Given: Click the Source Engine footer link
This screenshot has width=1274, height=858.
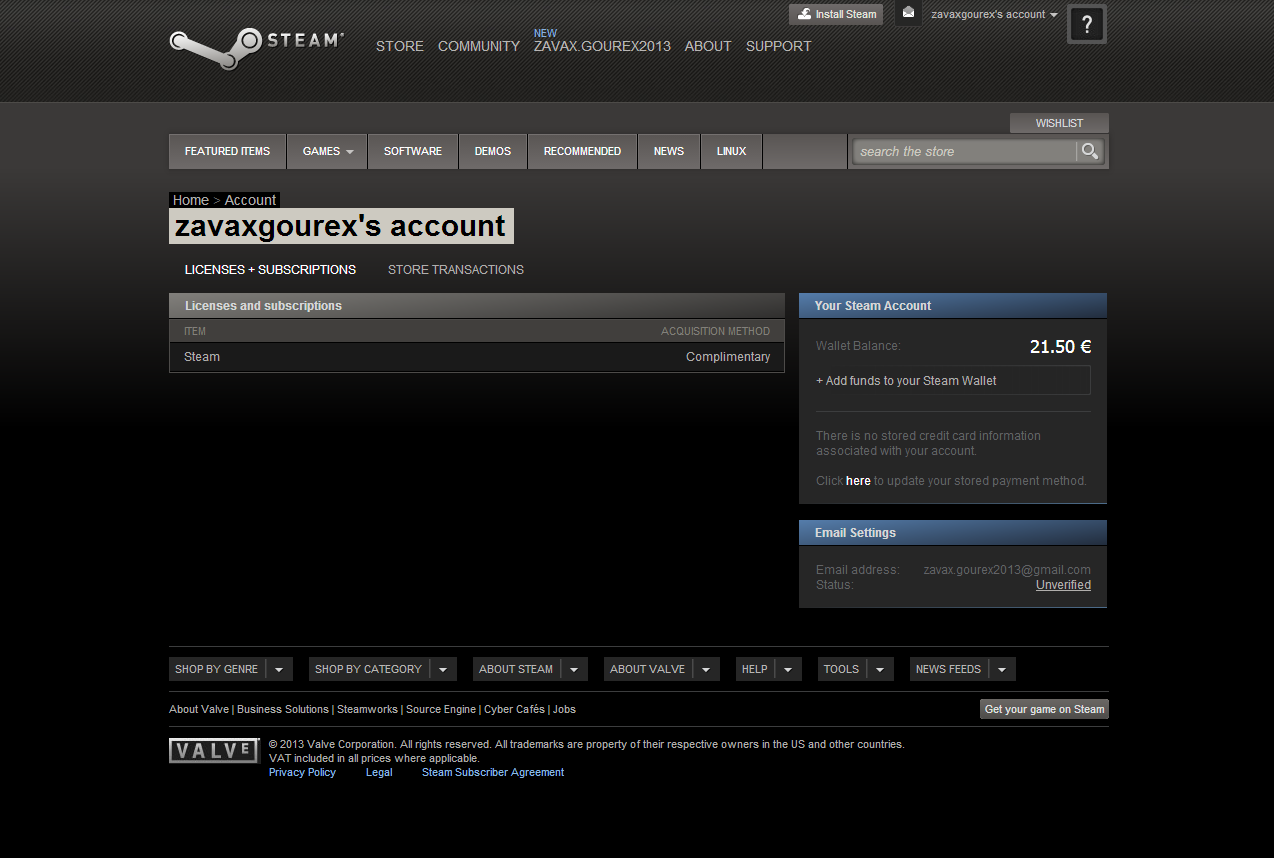Looking at the screenshot, I should (441, 709).
